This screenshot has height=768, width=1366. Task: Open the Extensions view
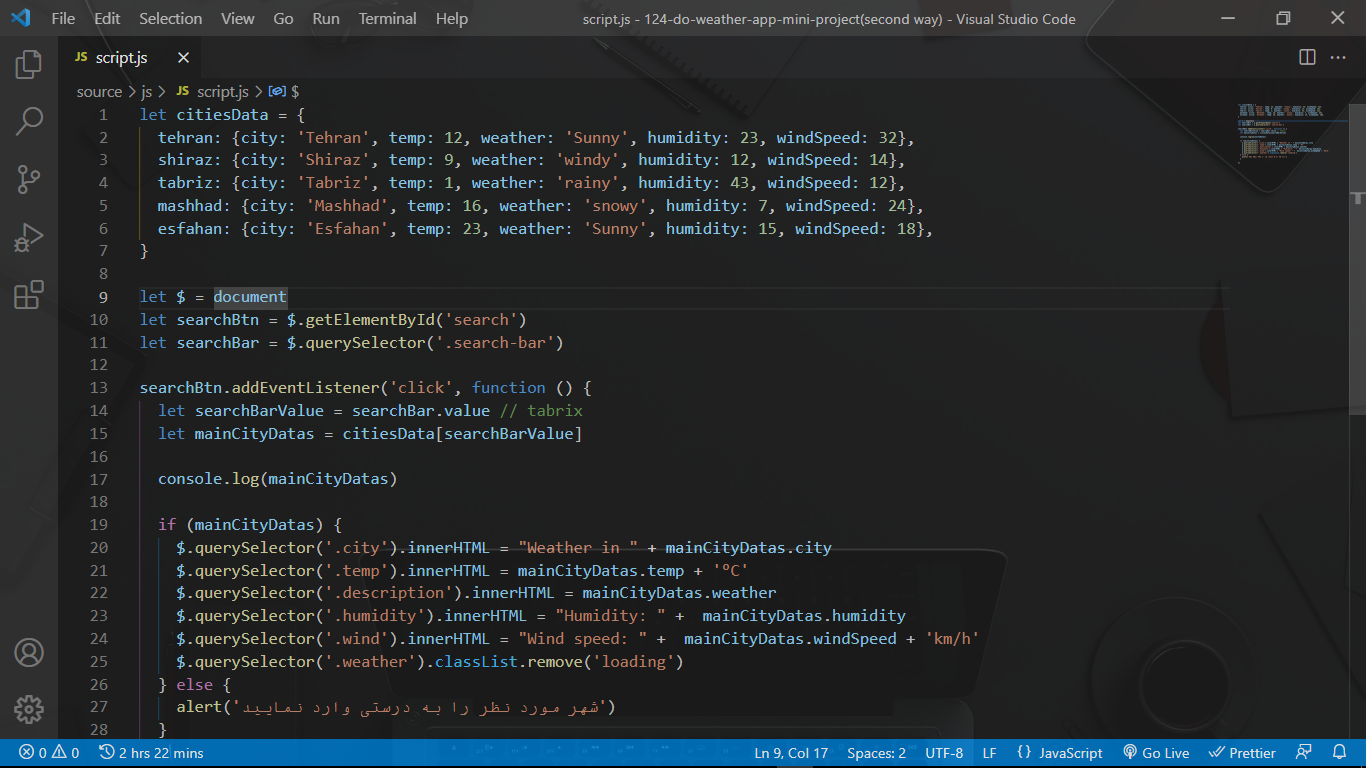29,295
